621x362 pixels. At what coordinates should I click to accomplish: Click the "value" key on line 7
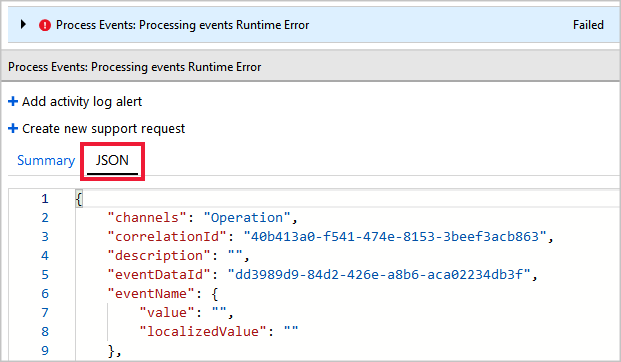click(167, 312)
